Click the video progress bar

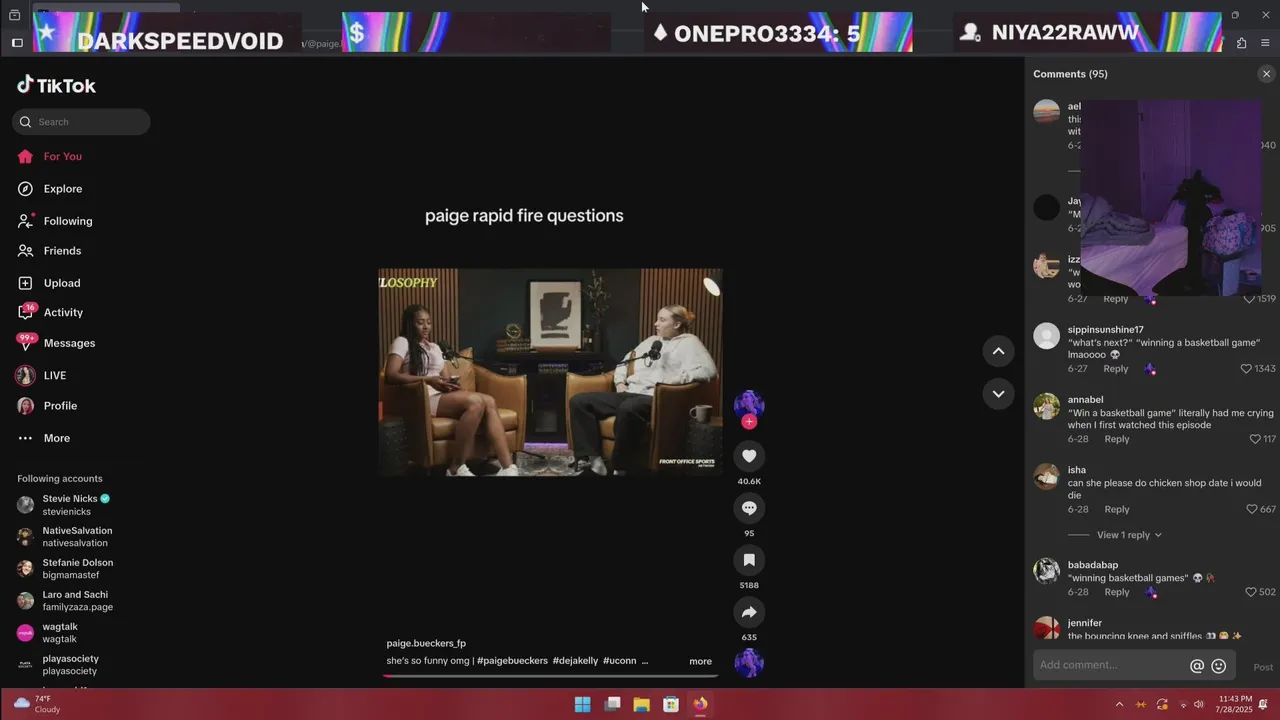tap(550, 675)
